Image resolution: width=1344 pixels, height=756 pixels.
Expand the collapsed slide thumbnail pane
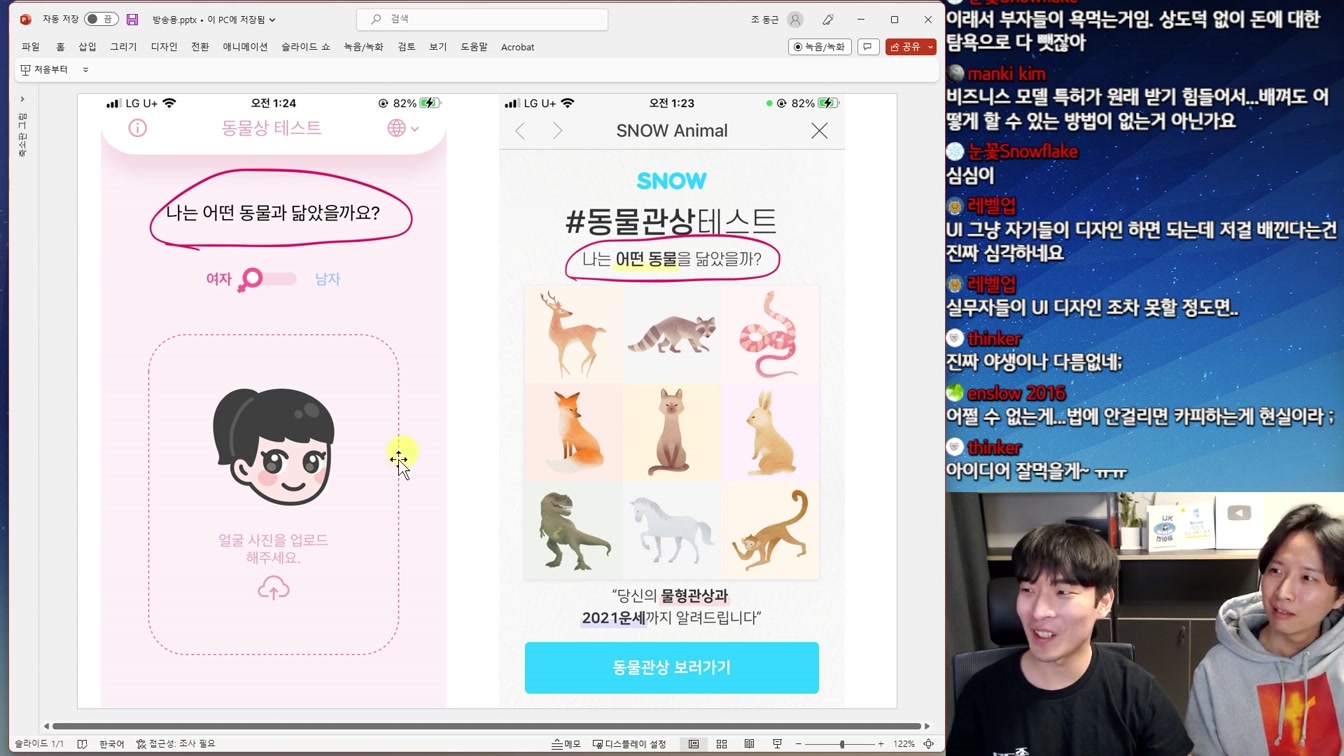pyautogui.click(x=22, y=99)
